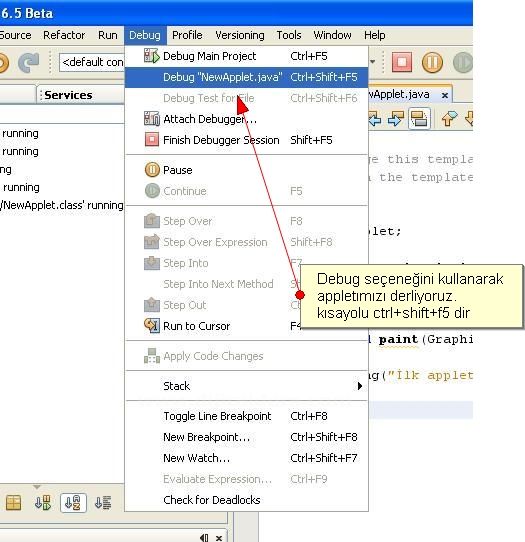Click the Debug Main Project menu icon
This screenshot has height=542, width=525.
[x=151, y=56]
